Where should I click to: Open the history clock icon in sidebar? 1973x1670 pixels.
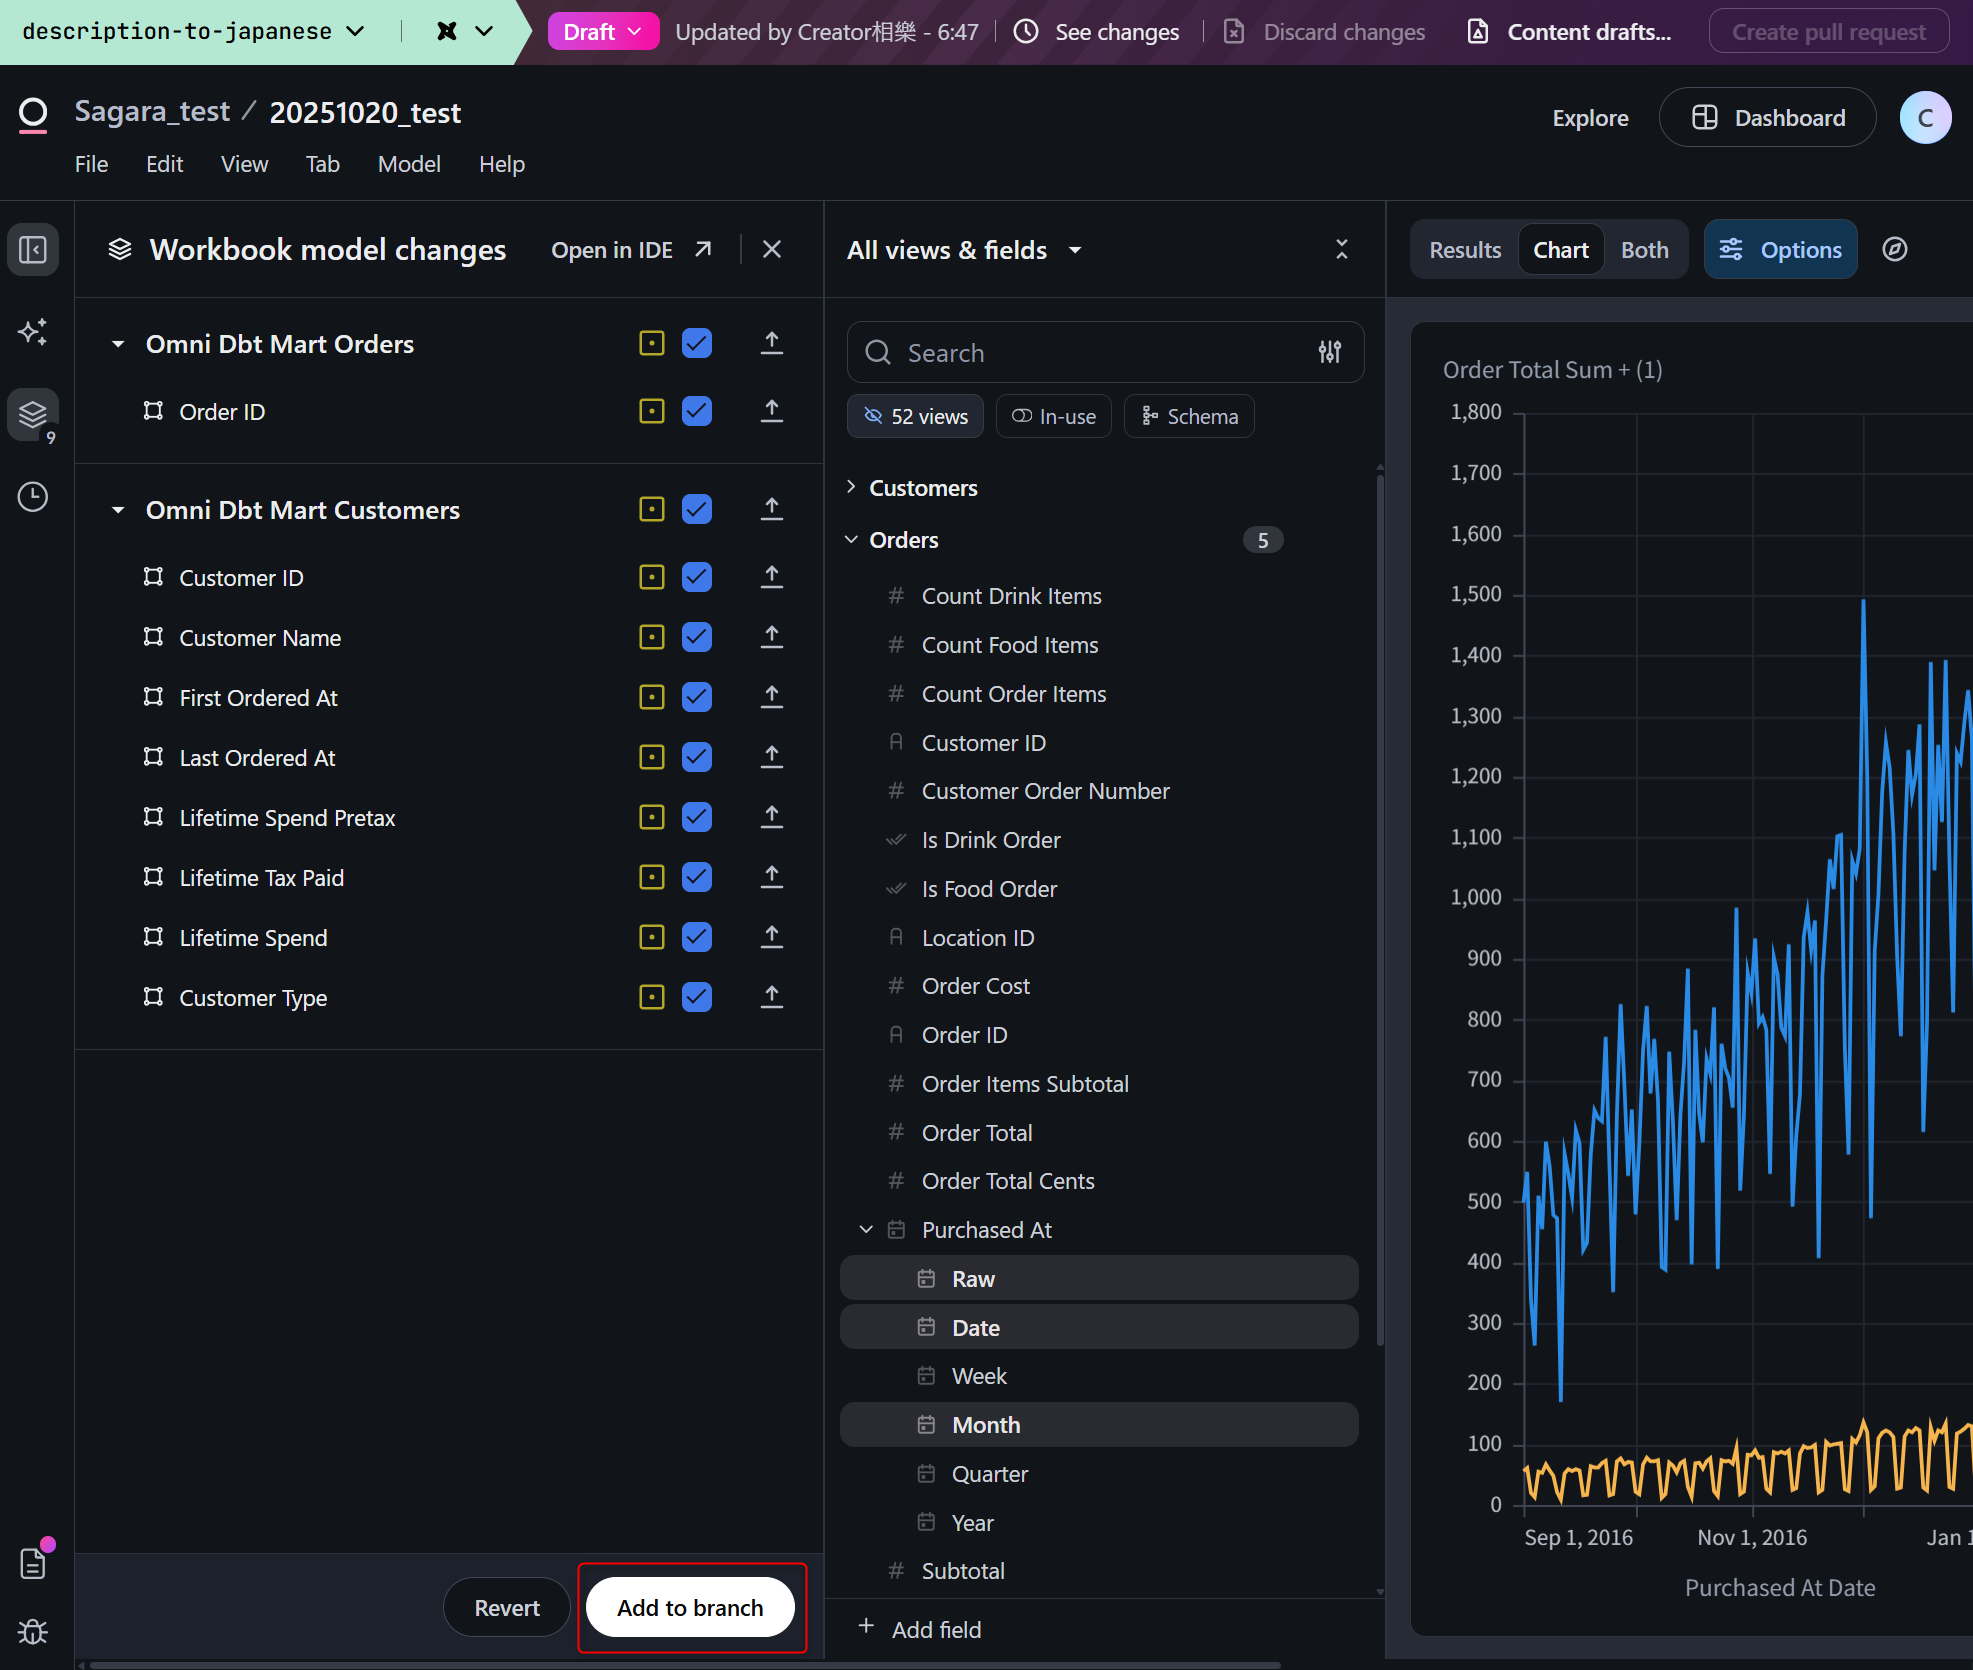coord(32,497)
